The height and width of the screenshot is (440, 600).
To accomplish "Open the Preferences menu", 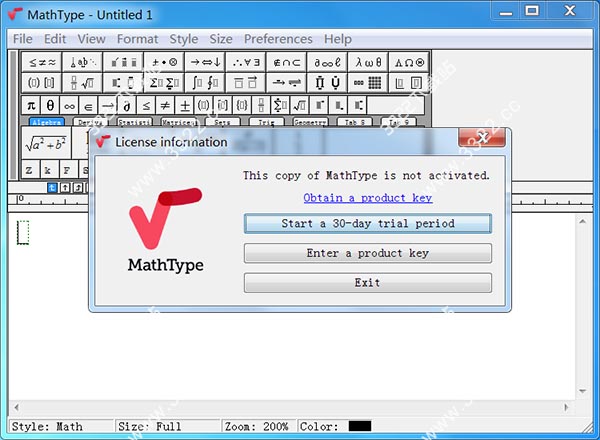I will click(x=278, y=39).
